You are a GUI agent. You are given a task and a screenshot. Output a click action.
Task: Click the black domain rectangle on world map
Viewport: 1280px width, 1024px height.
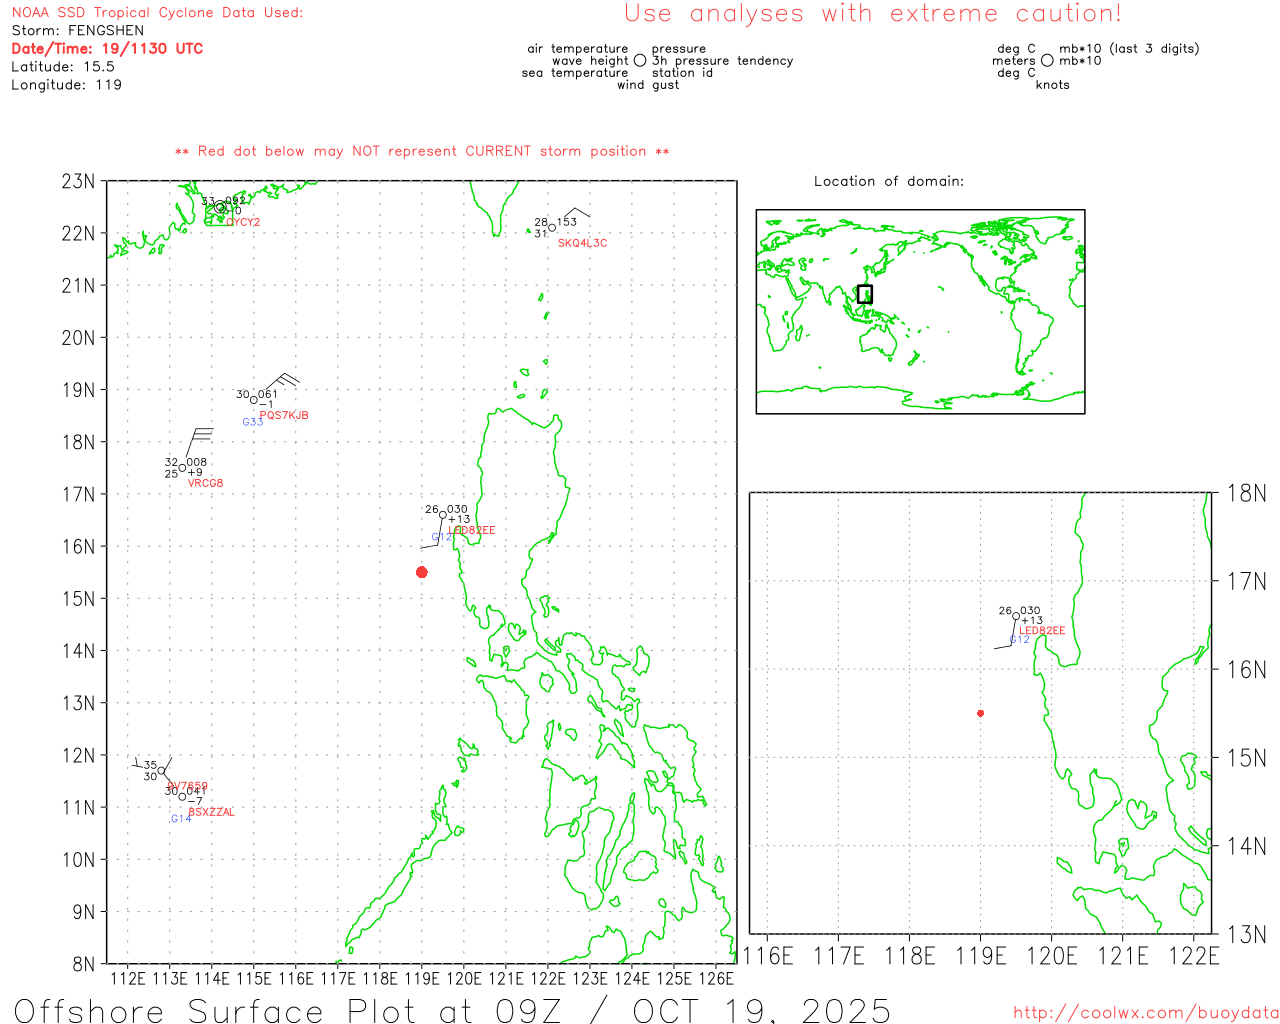[865, 294]
